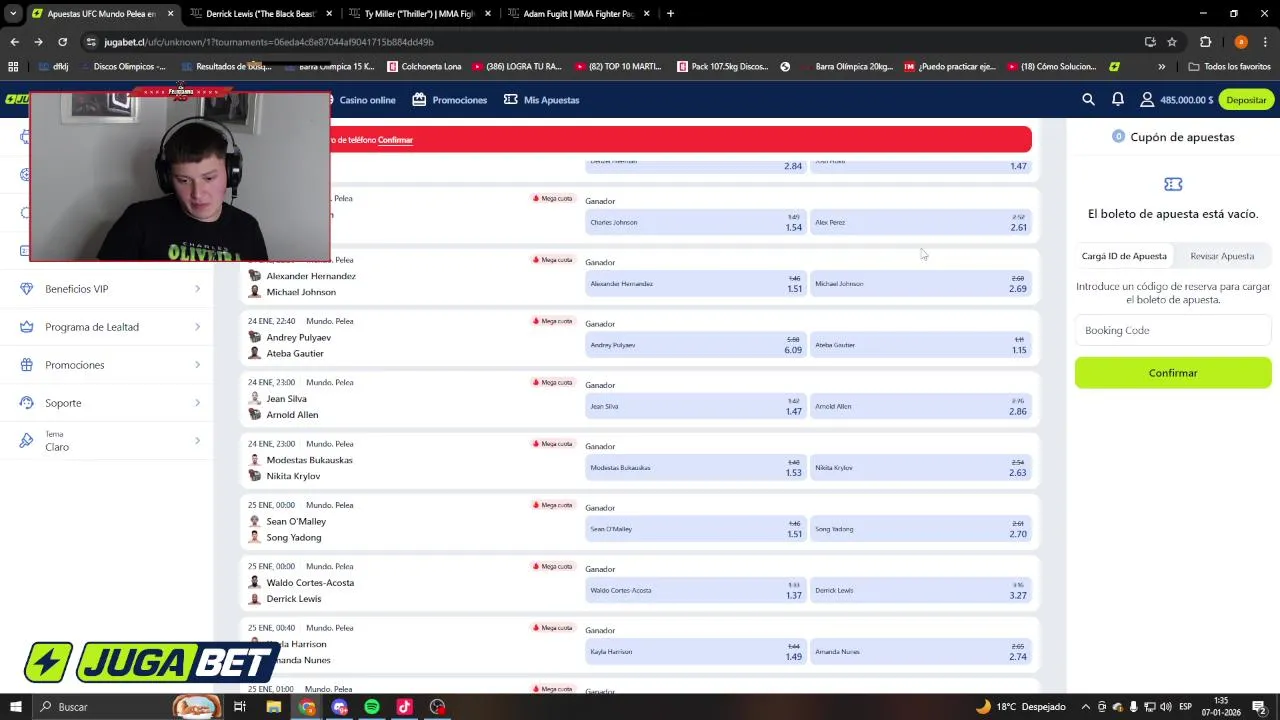
Task: Open the Andrey Pulyaev fighter name link
Action: [298, 337]
